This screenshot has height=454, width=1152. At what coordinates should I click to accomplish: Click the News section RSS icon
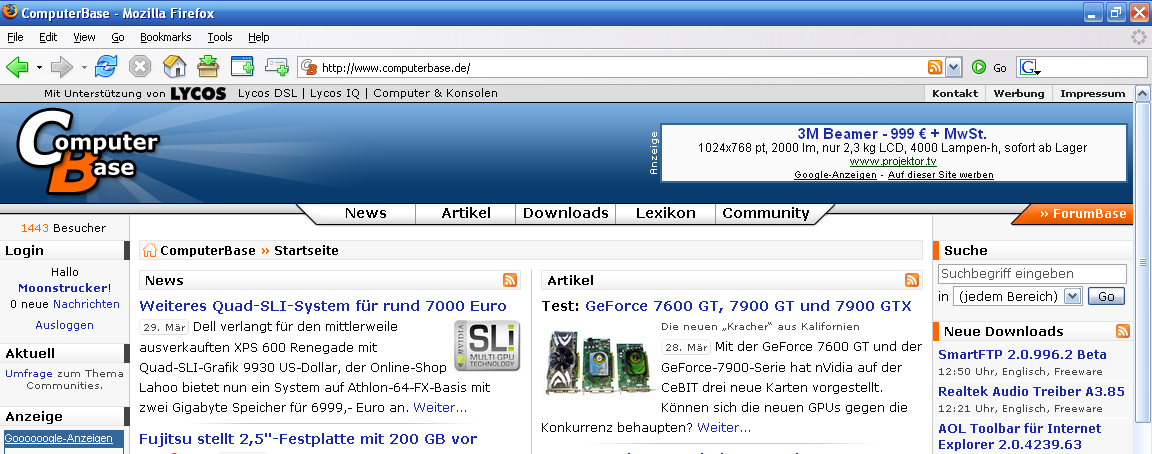pyautogui.click(x=510, y=280)
